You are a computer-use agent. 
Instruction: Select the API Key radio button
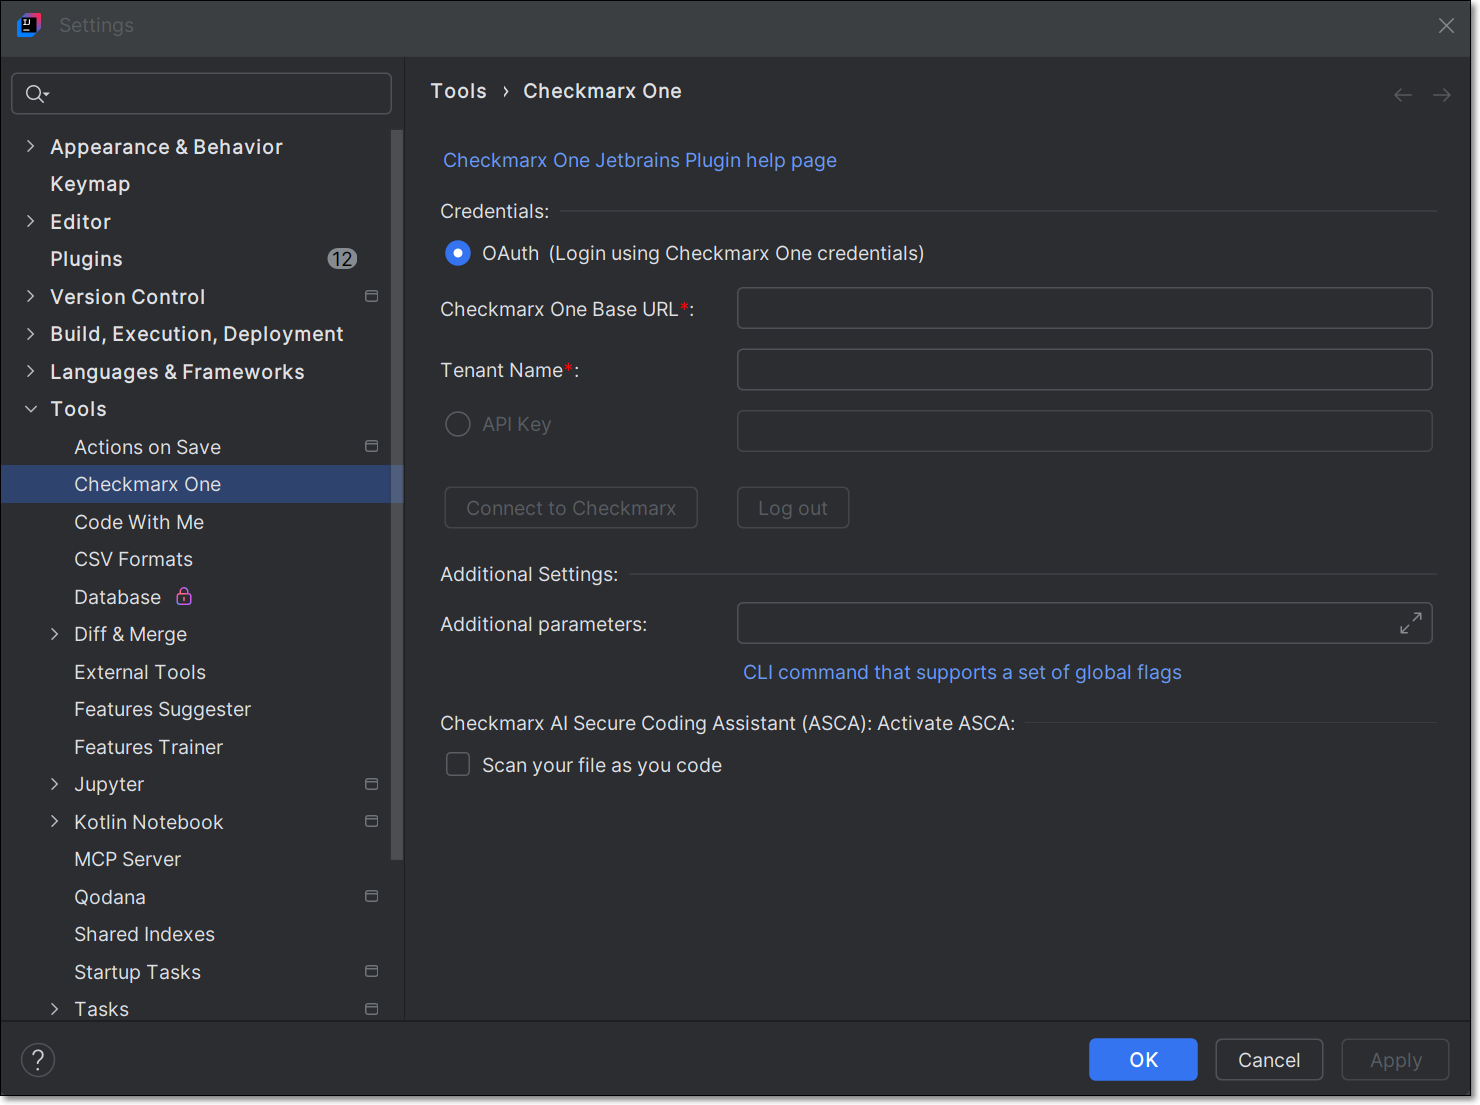coord(458,424)
